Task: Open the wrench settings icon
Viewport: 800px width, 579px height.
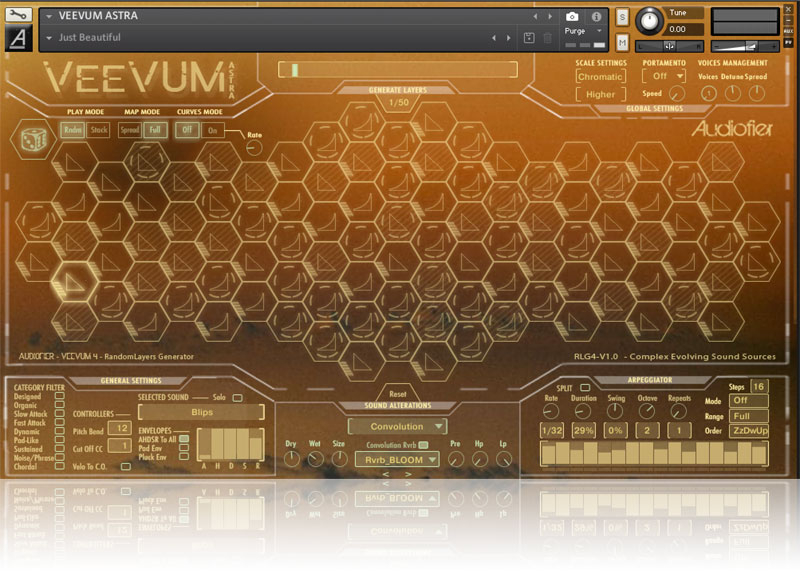Action: (19, 16)
